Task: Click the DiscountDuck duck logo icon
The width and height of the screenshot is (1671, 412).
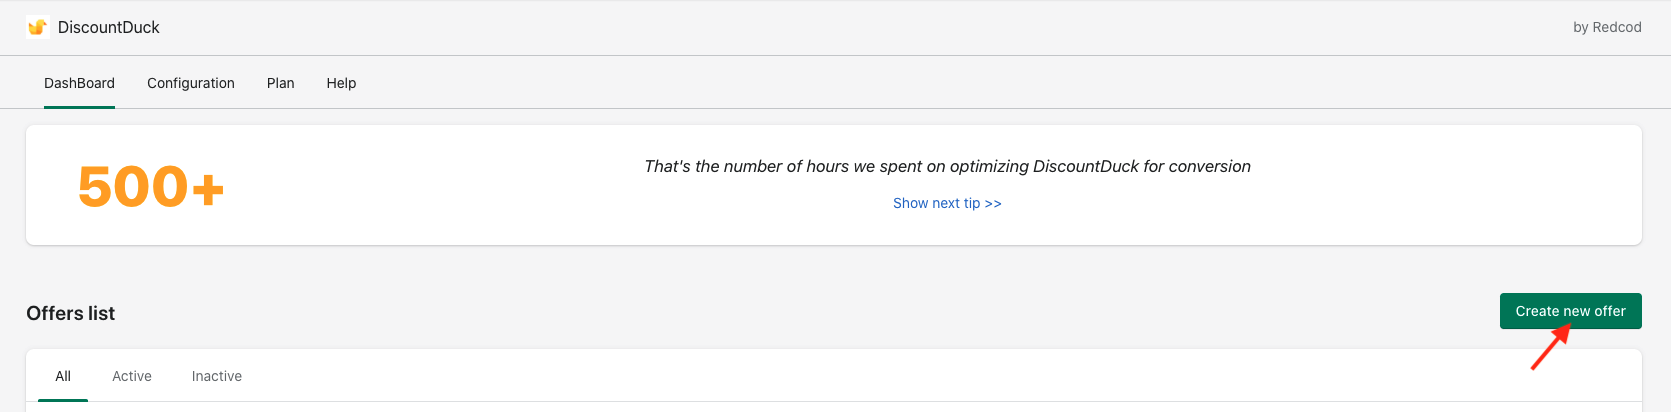Action: 38,27
